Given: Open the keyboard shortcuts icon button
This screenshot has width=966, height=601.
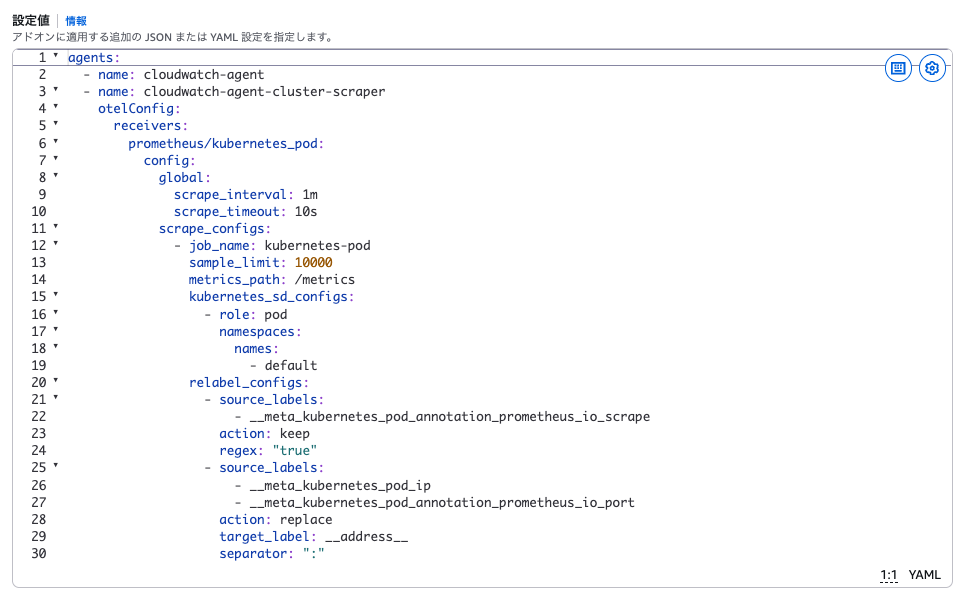Looking at the screenshot, I should [x=898, y=68].
